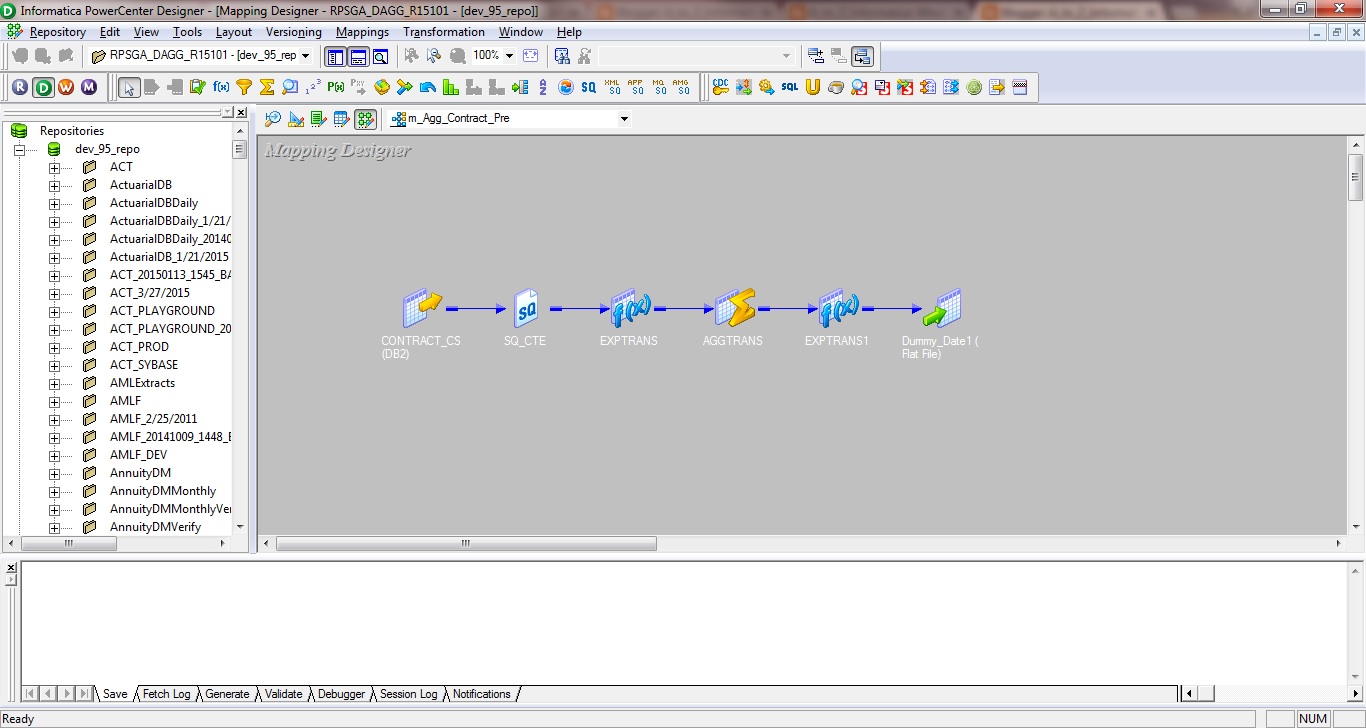Create a Union transformation with the U icon
This screenshot has height=728, width=1366.
click(x=812, y=87)
